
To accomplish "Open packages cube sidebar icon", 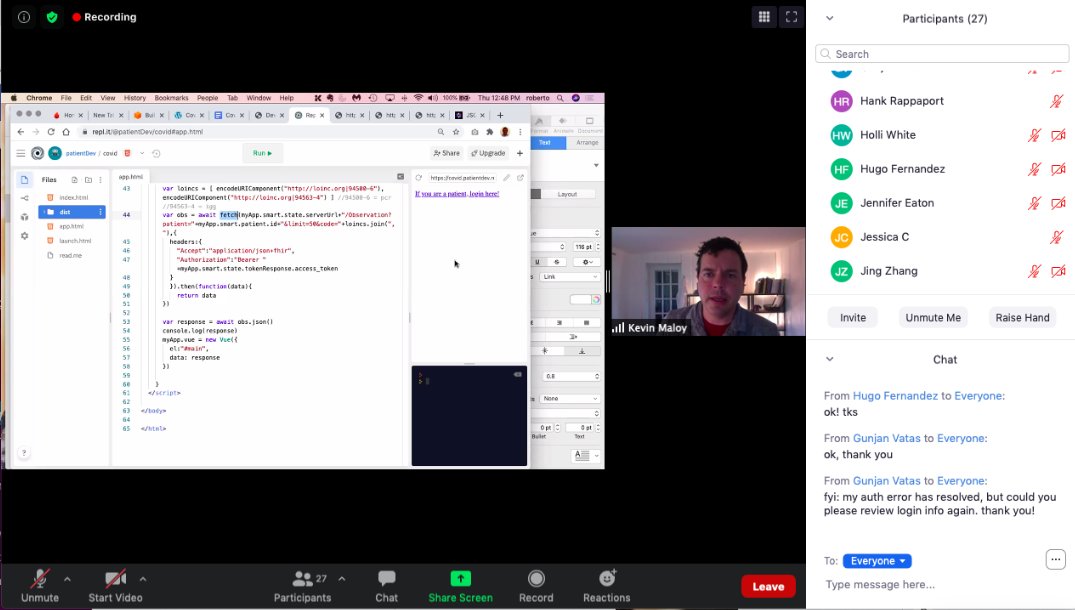I will [25, 217].
